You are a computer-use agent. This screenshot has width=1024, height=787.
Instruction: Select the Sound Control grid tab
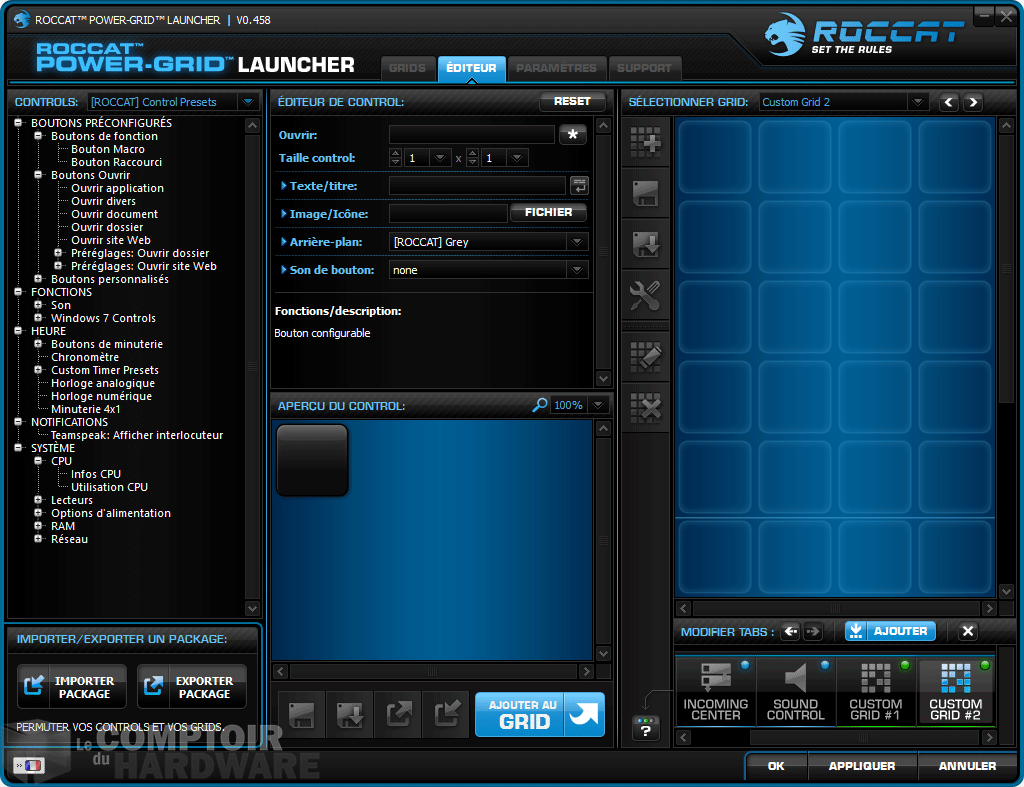click(795, 690)
